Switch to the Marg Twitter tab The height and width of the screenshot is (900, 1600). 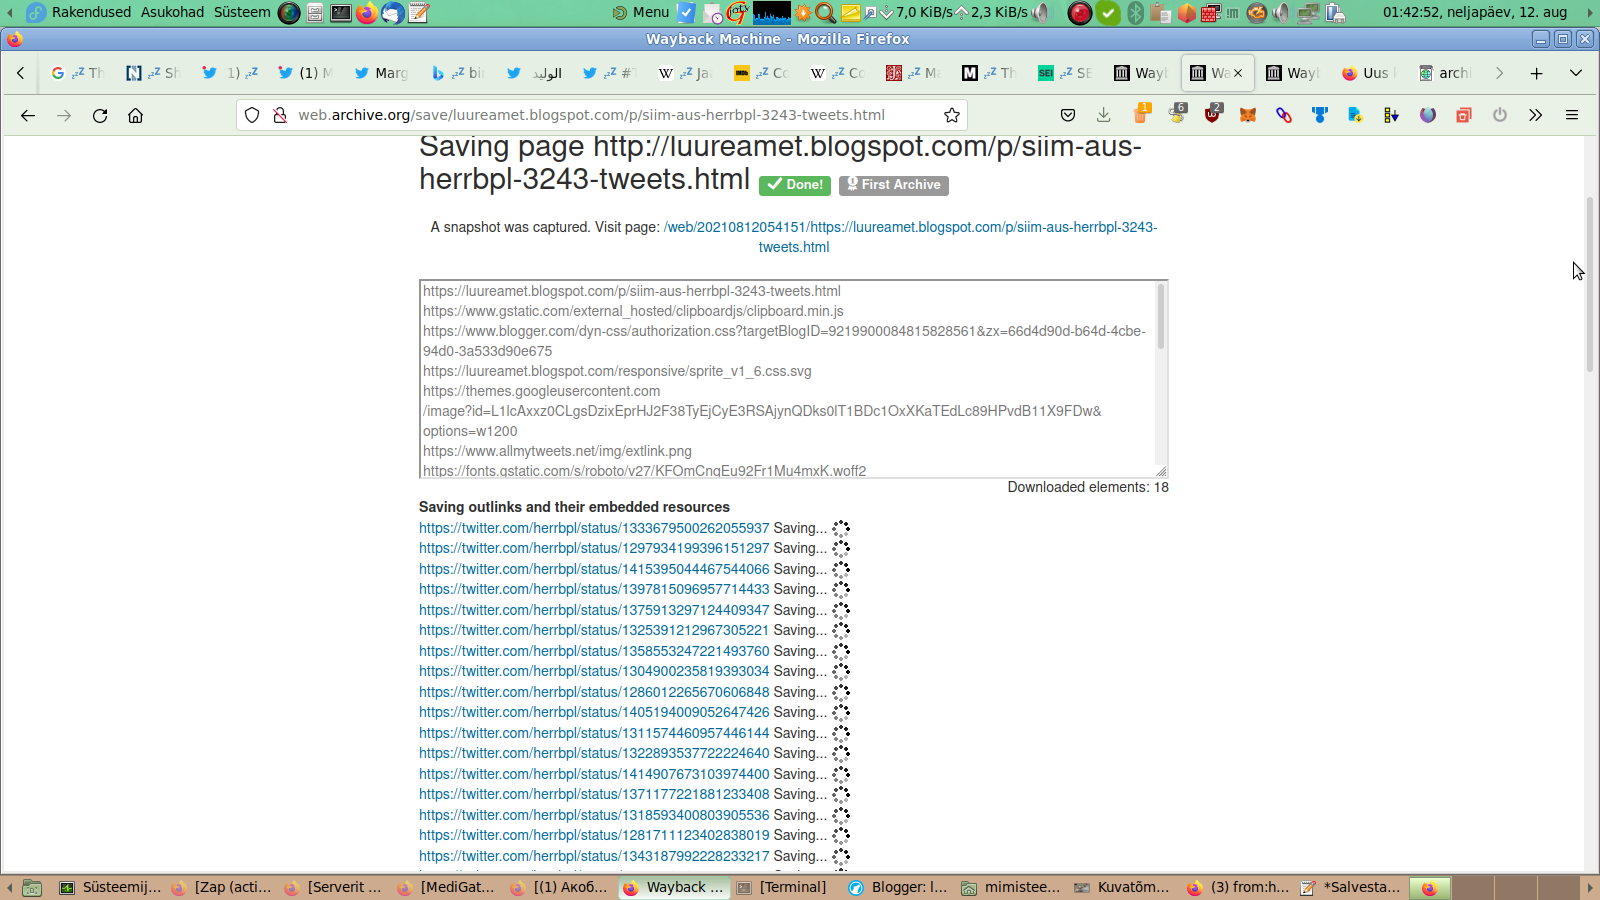(382, 73)
